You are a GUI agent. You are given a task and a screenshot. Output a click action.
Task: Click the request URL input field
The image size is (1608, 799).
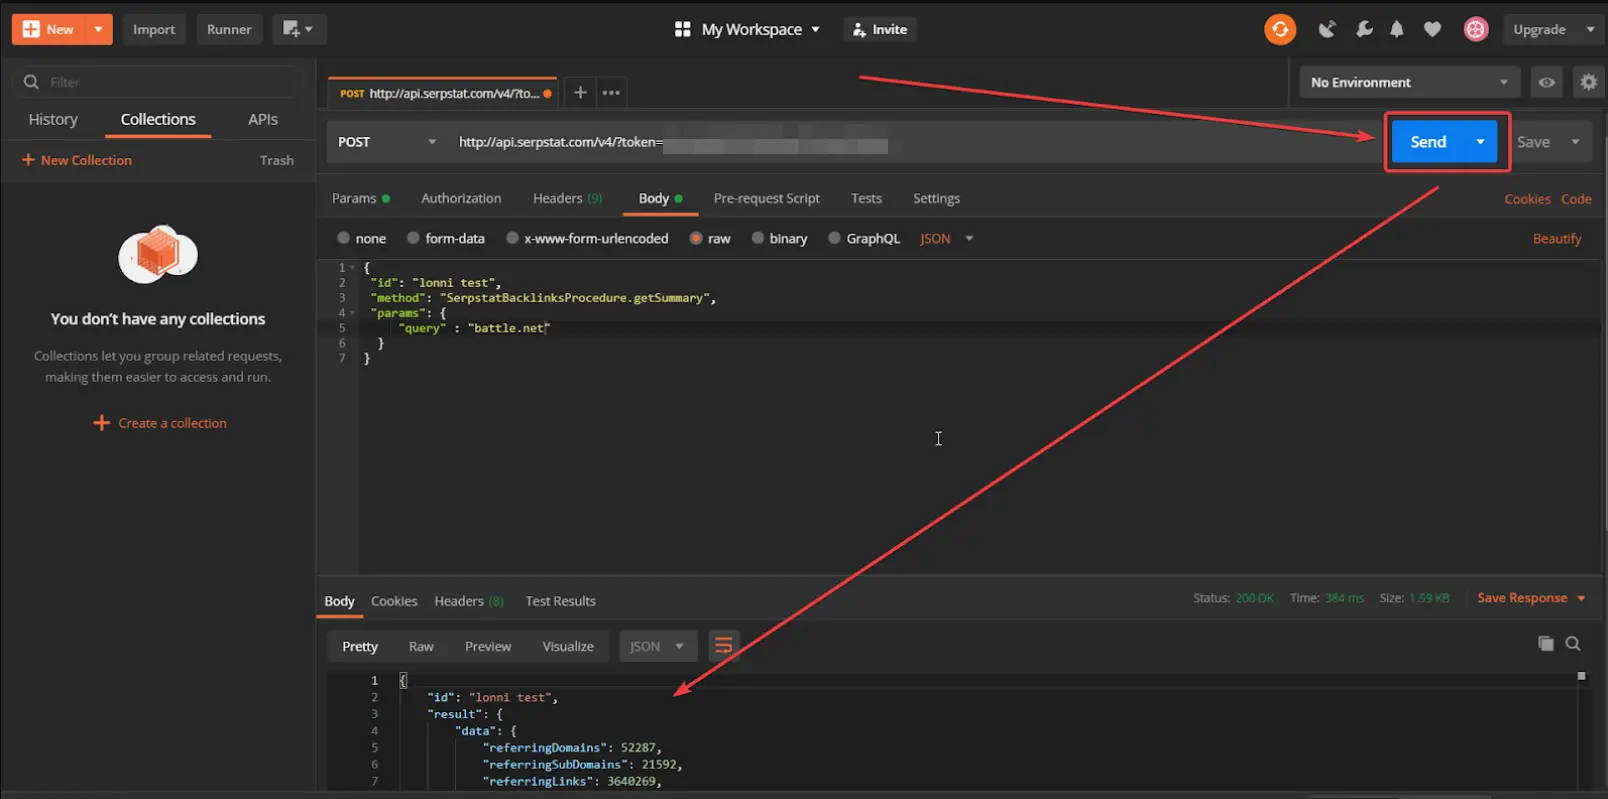[x=915, y=142]
